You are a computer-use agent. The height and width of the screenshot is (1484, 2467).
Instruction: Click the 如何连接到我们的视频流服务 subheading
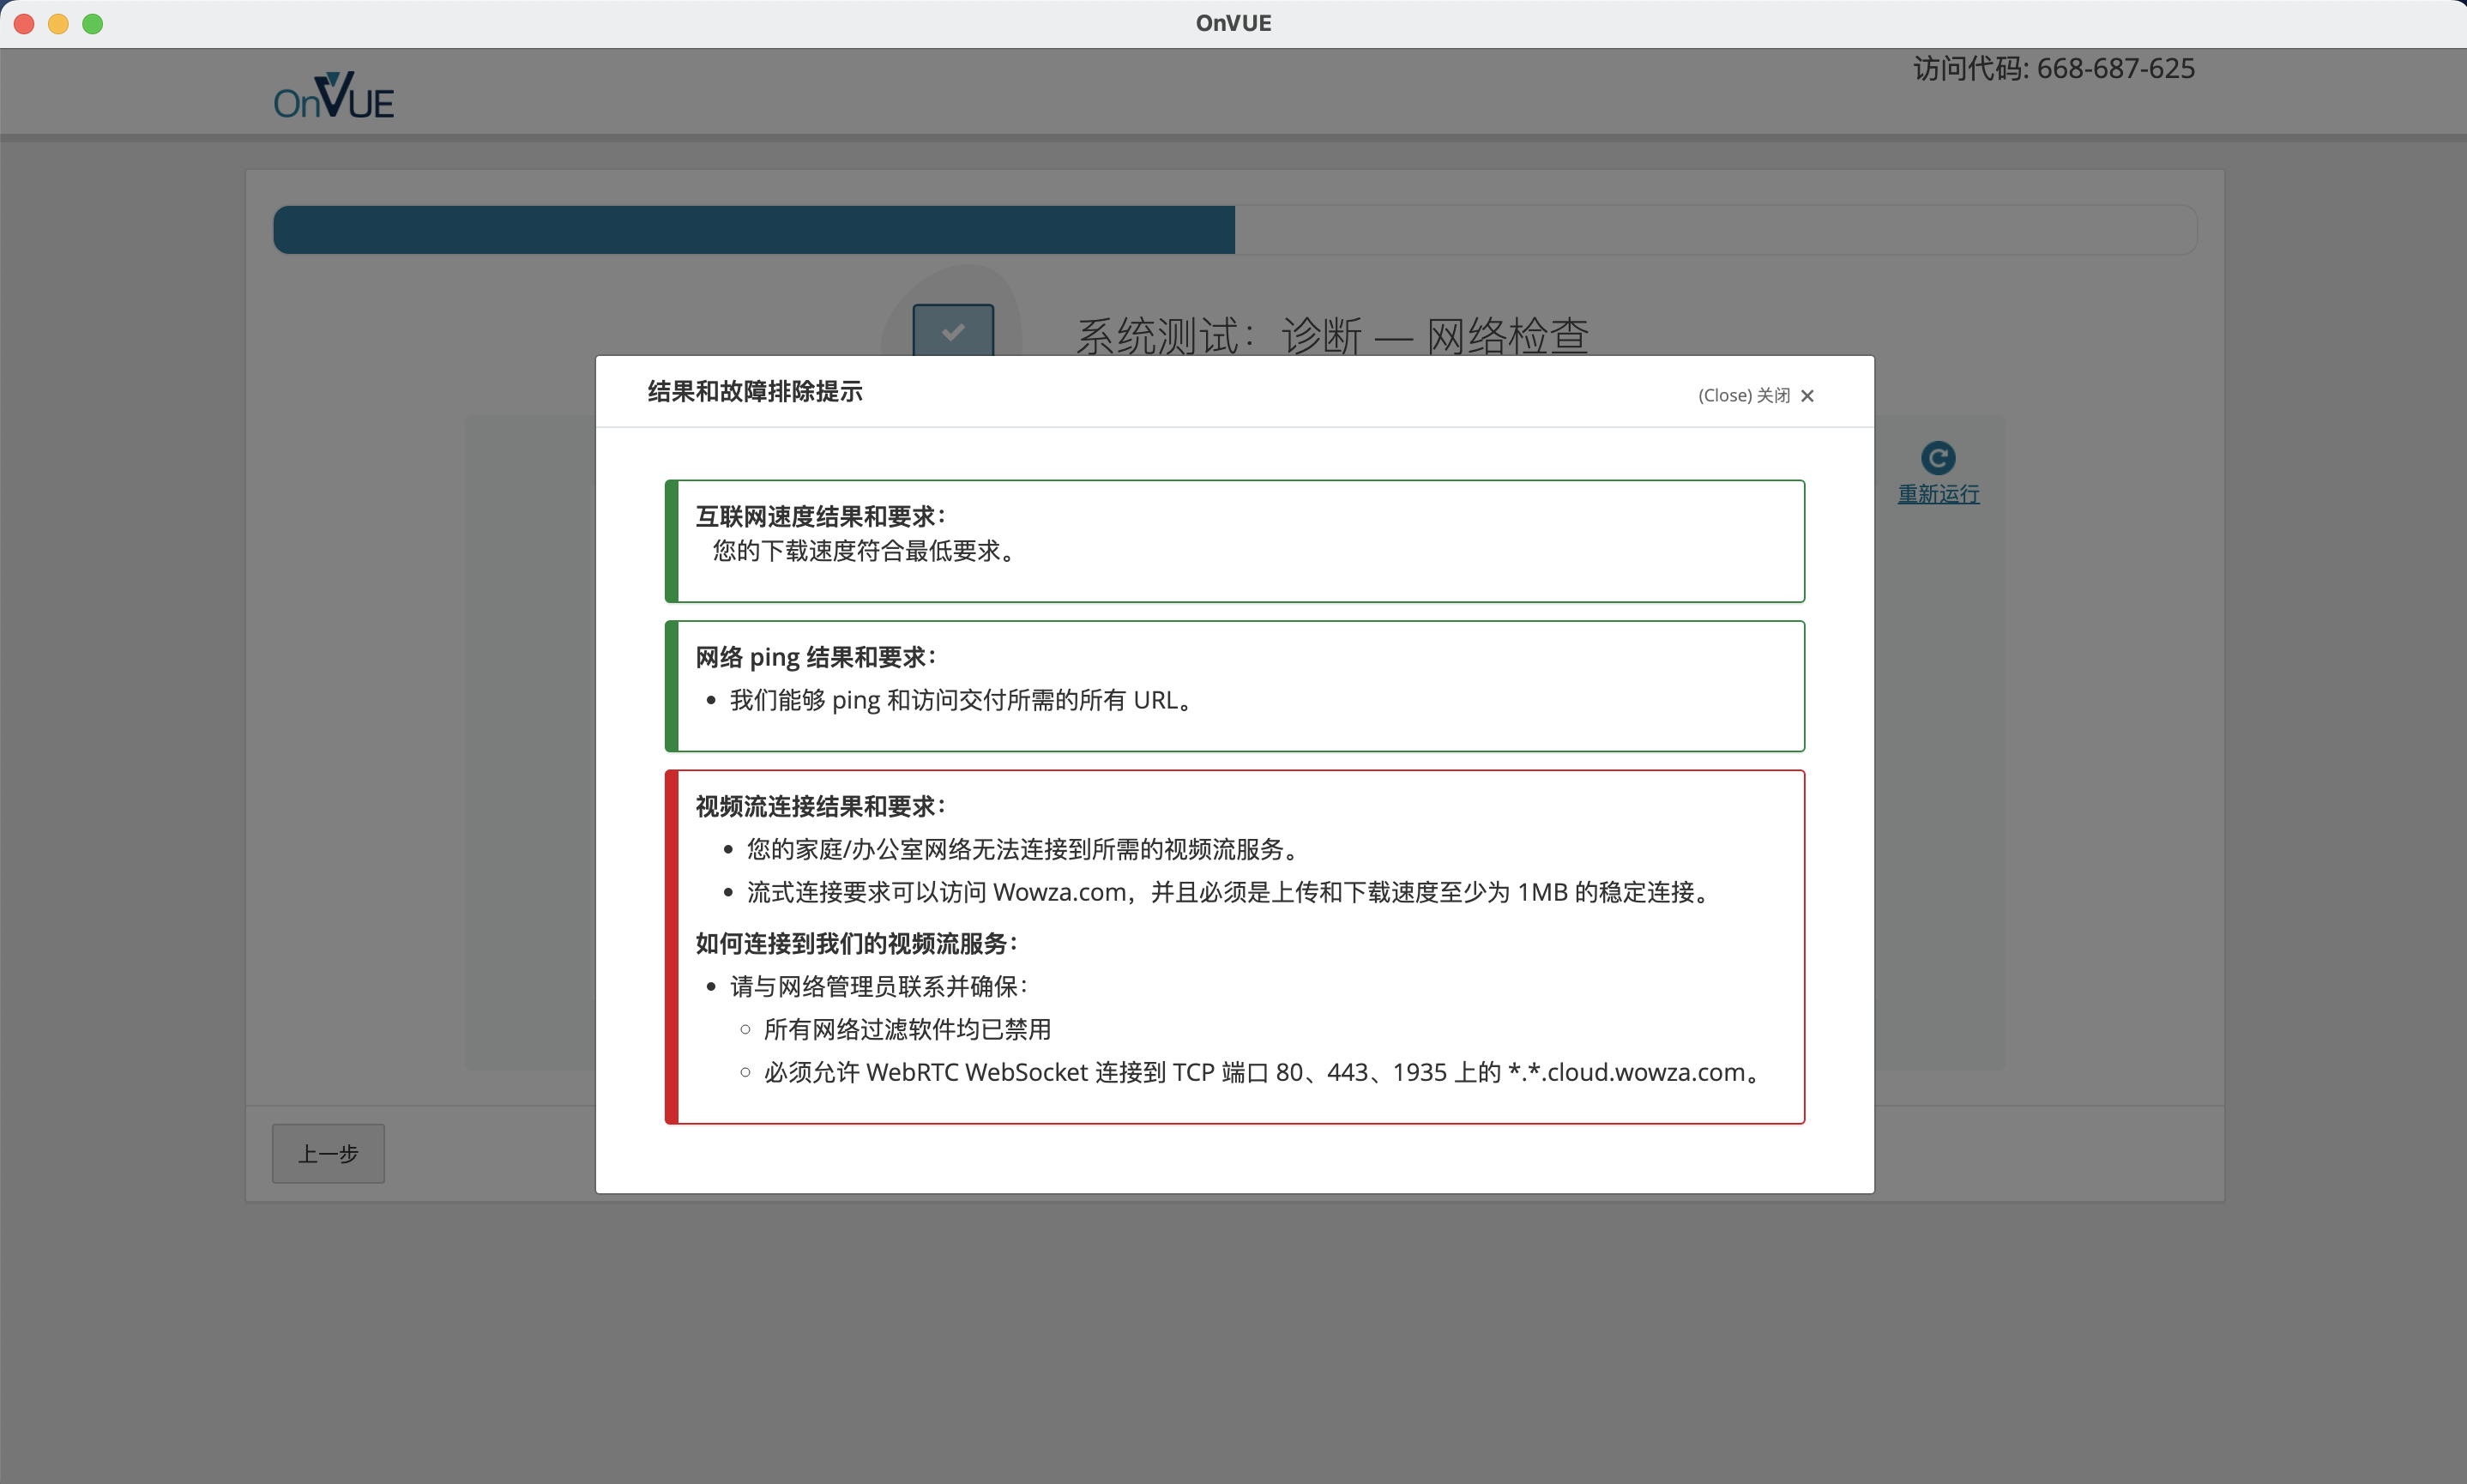(x=856, y=943)
